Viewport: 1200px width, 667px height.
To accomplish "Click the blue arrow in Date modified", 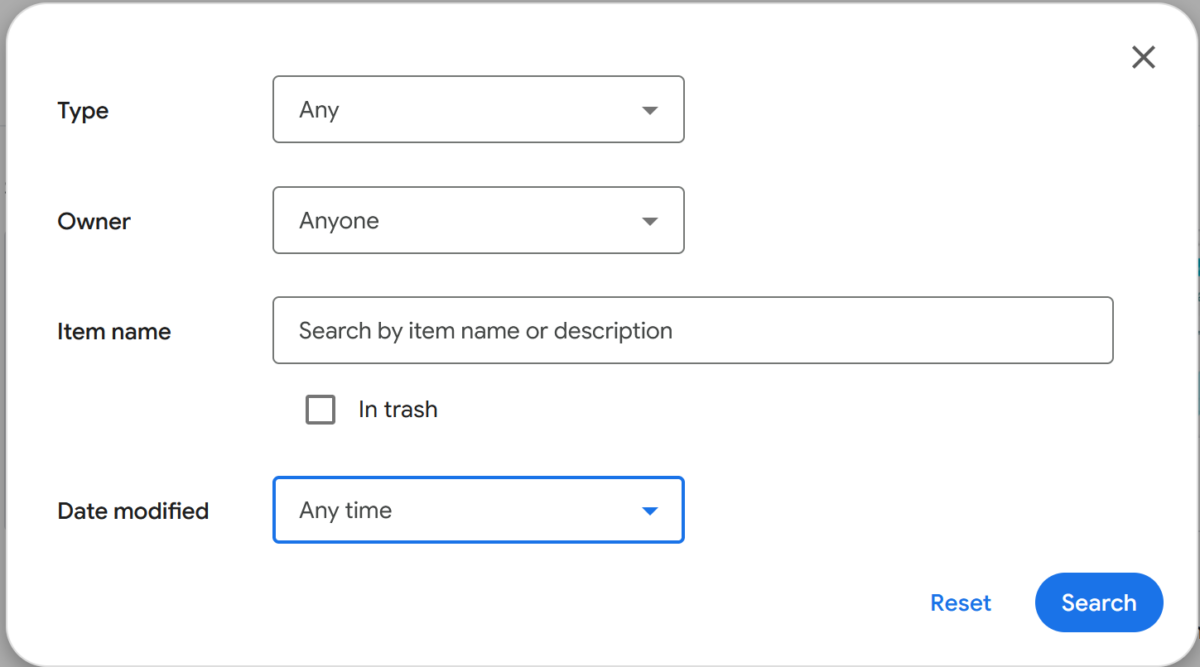I will (x=650, y=511).
